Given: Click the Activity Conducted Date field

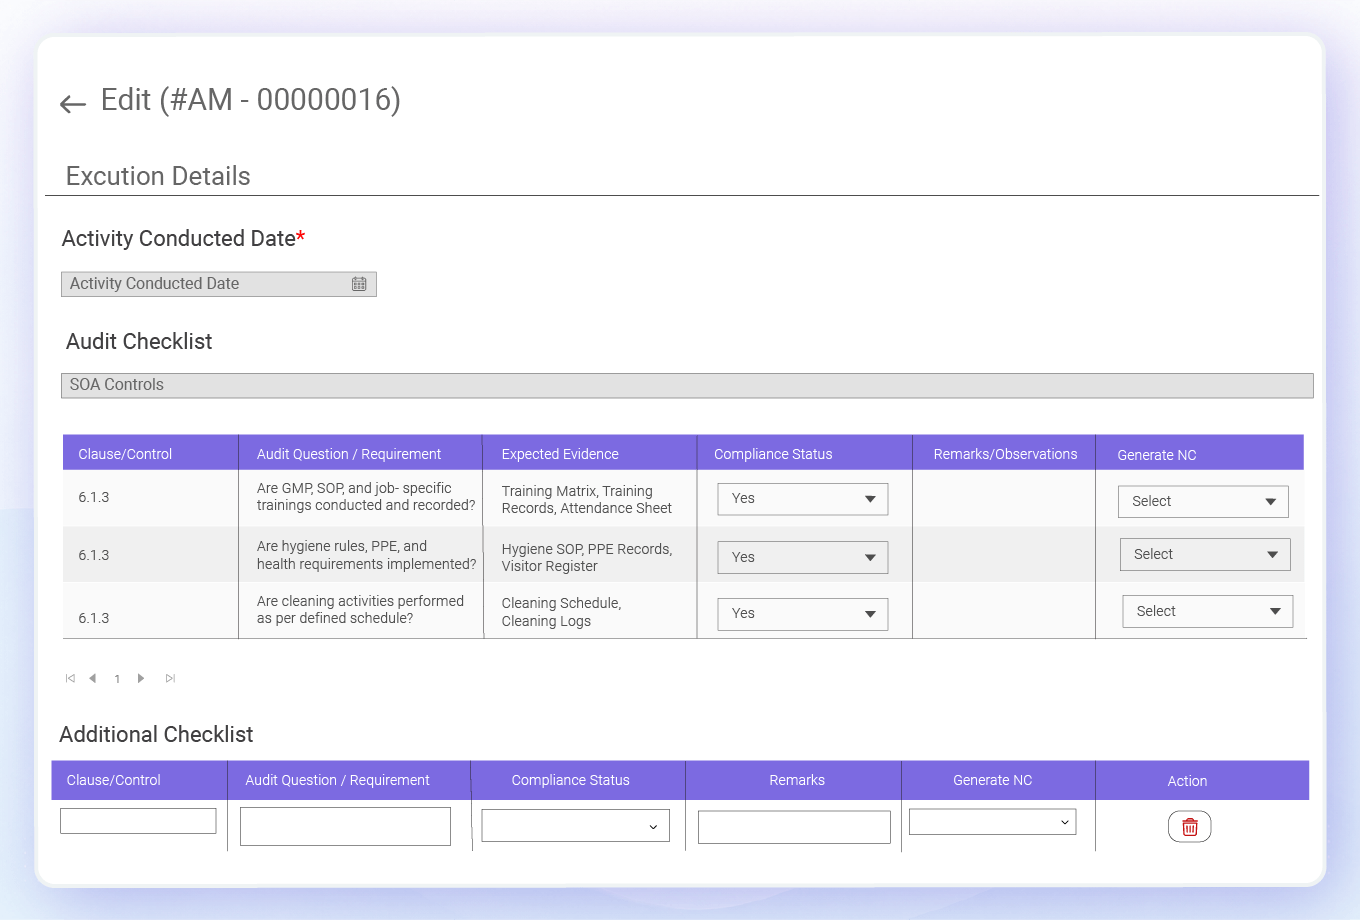Looking at the screenshot, I should click(x=219, y=284).
